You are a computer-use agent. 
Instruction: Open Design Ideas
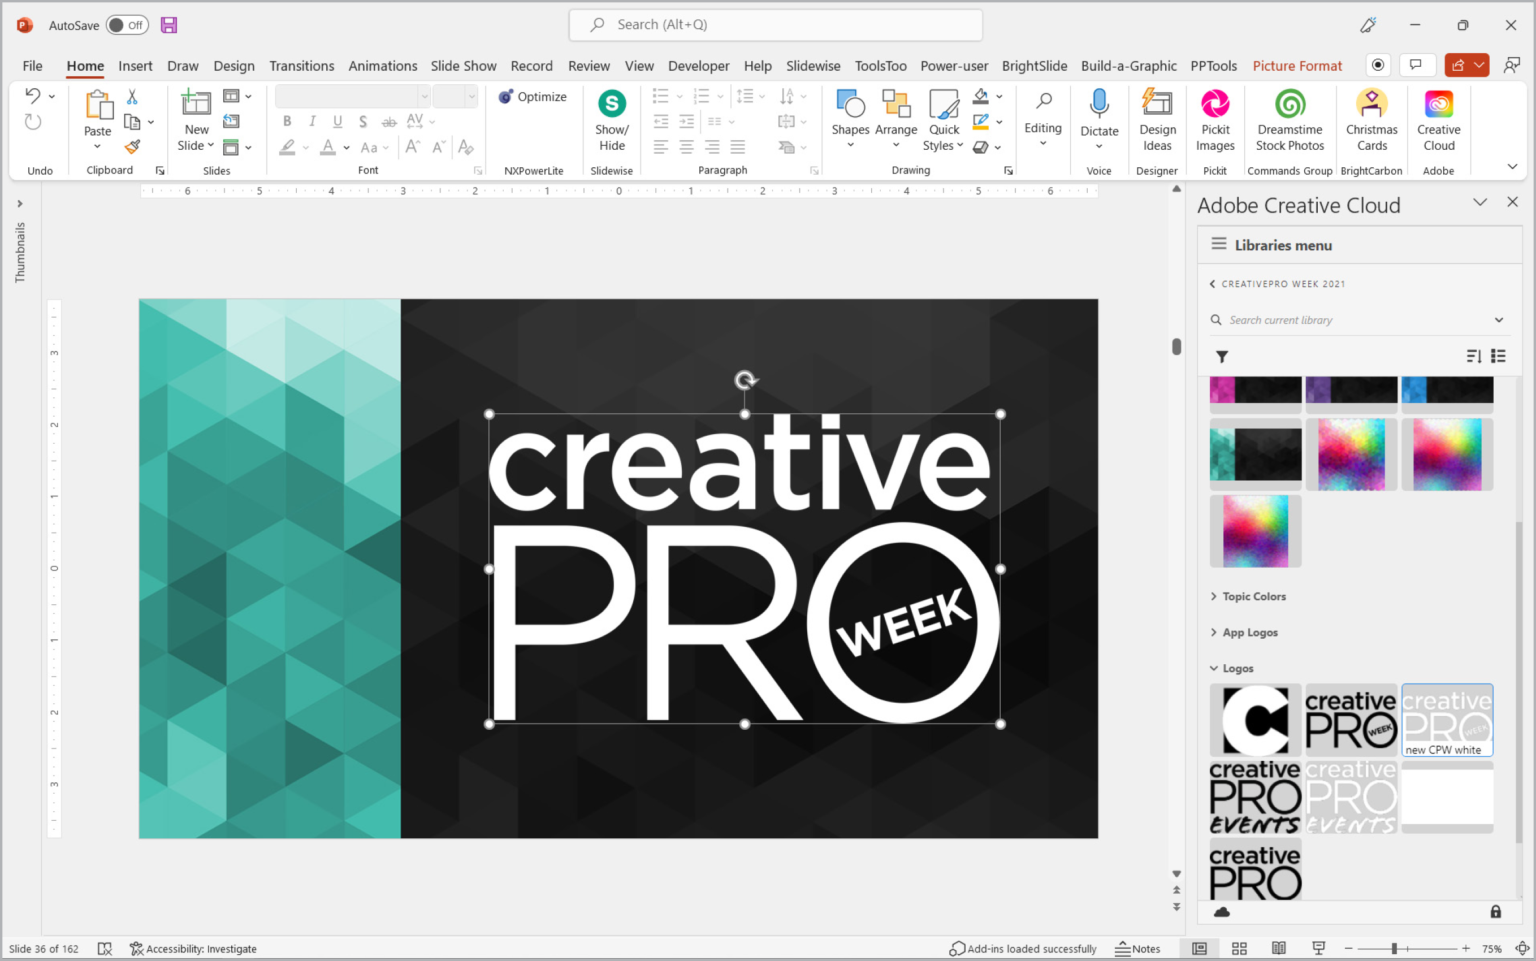tap(1157, 118)
